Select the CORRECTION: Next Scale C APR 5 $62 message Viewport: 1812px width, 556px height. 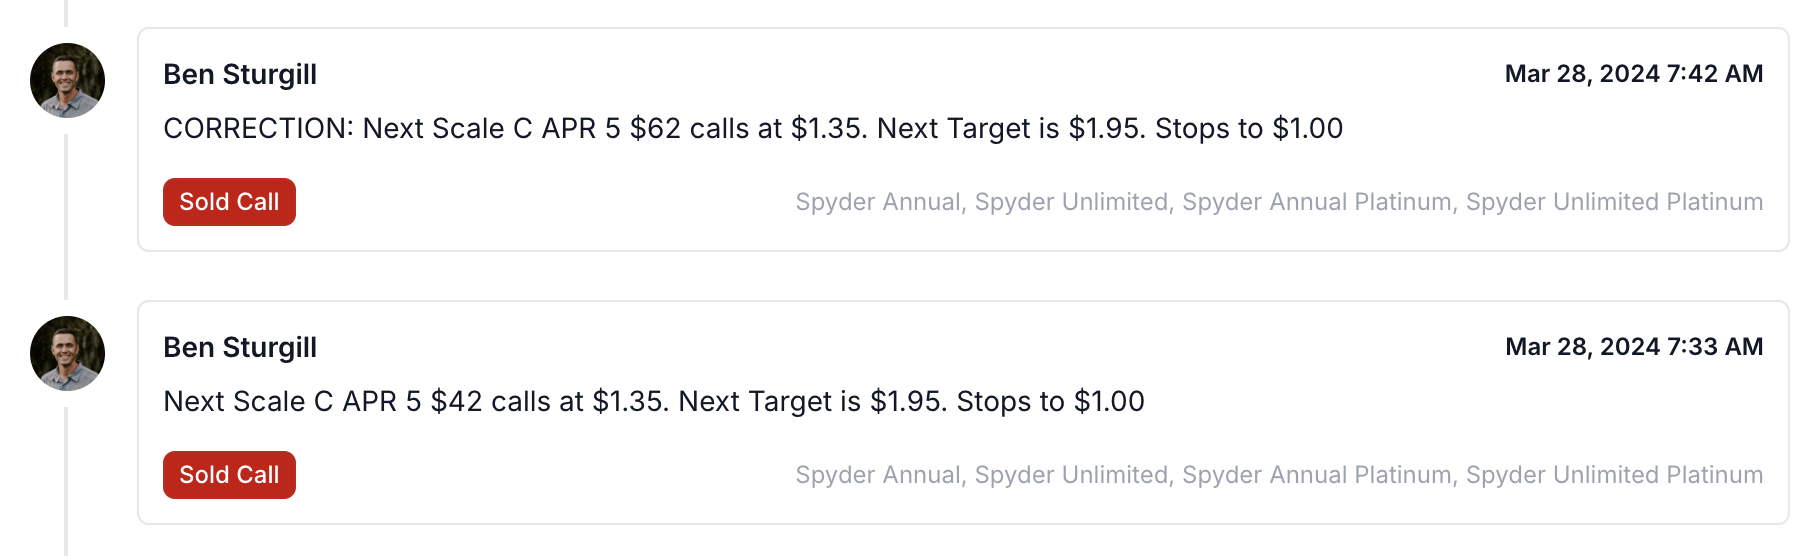click(753, 128)
